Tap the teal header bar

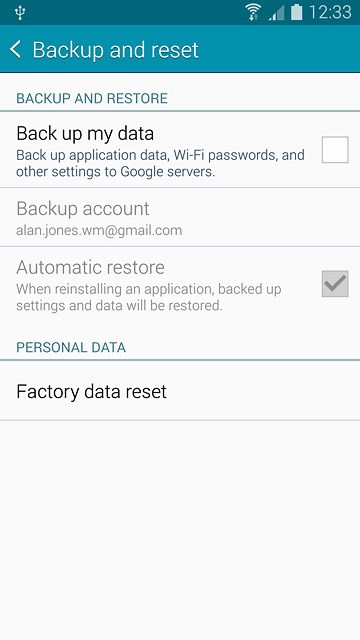pos(180,49)
